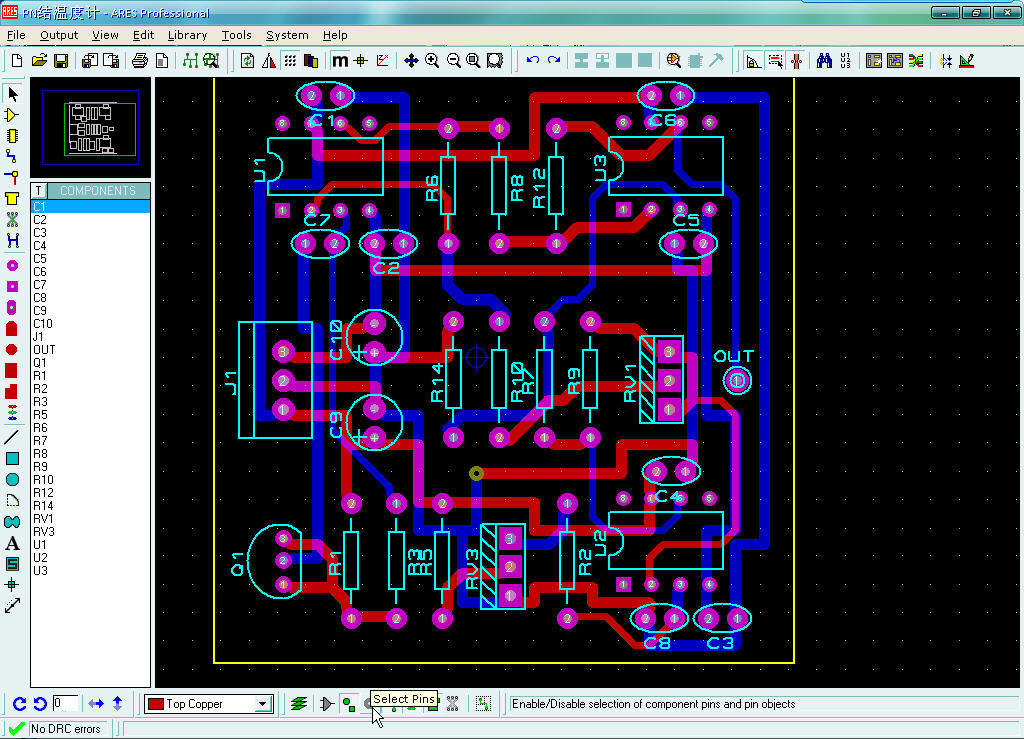The height and width of the screenshot is (739, 1024).
Task: Toggle the selection layer filter icon
Action: (x=299, y=704)
